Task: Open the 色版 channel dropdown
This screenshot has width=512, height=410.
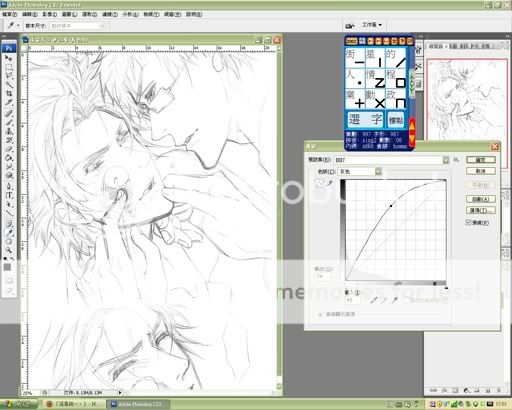Action: [x=378, y=171]
